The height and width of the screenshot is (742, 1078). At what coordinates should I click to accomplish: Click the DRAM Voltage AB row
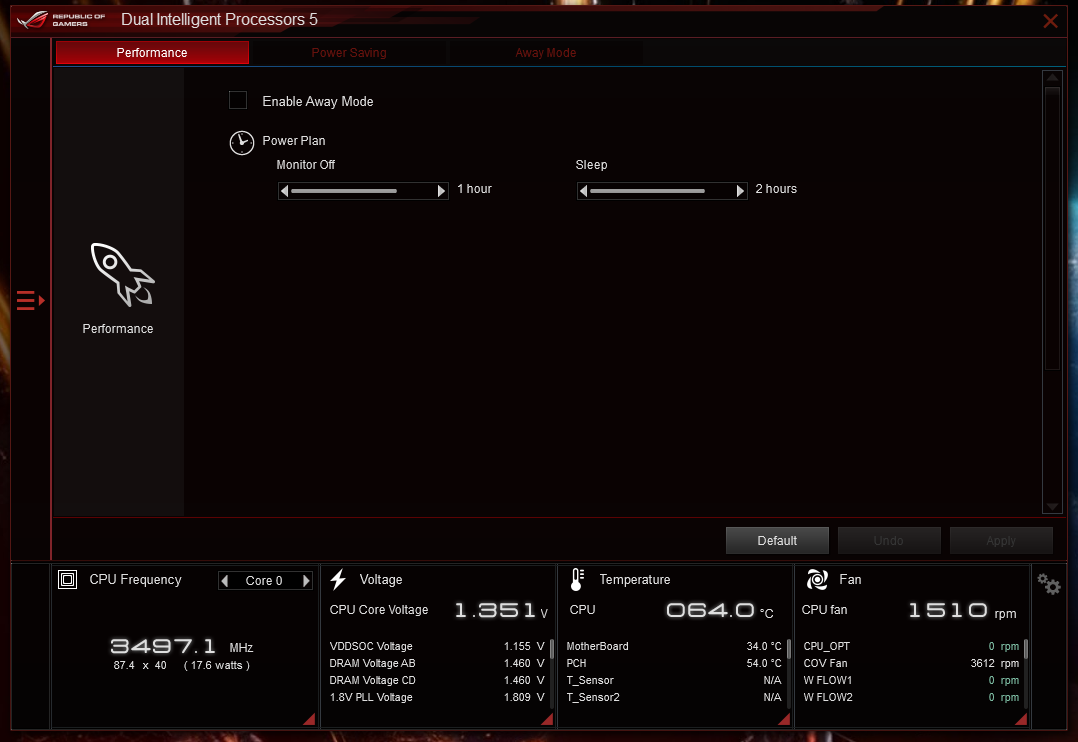pyautogui.click(x=437, y=664)
